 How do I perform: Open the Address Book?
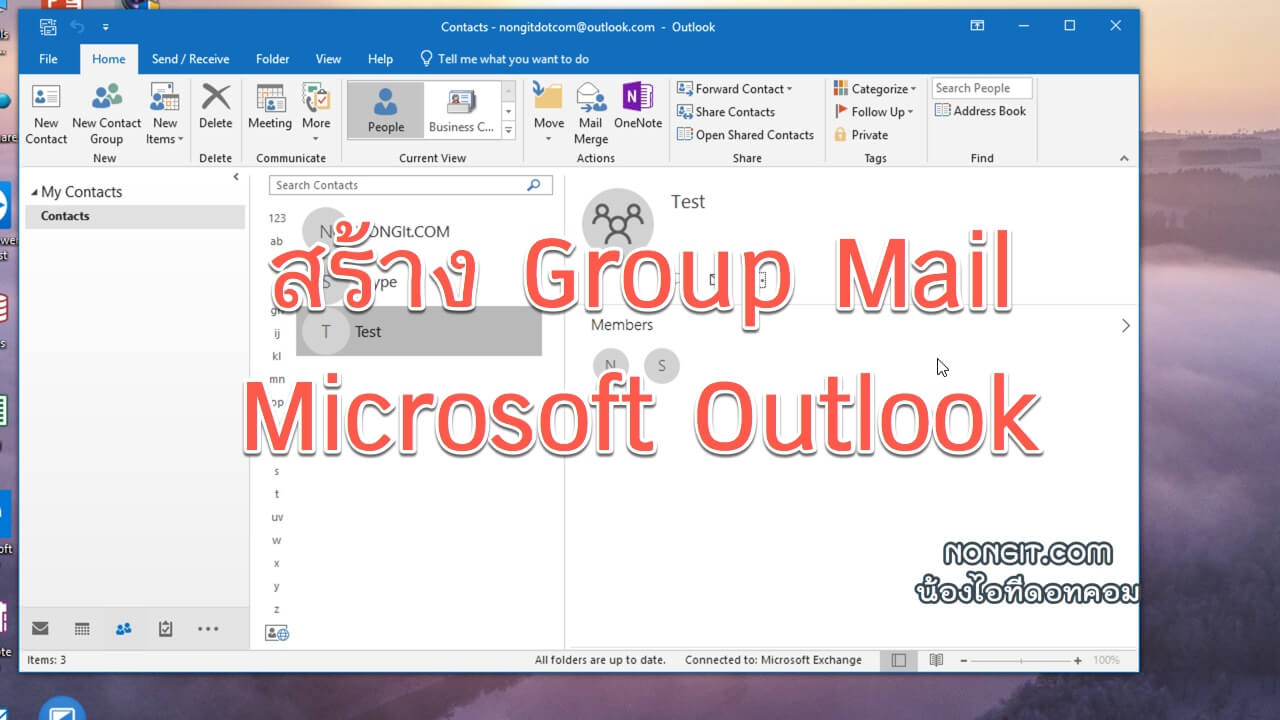[x=982, y=111]
